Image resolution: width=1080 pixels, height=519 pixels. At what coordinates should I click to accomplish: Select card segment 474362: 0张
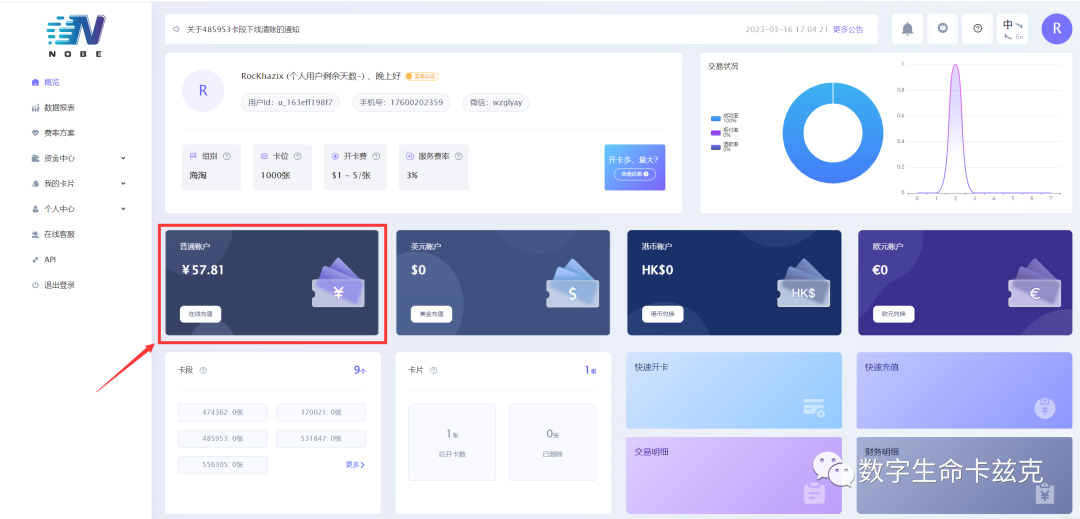[x=222, y=412]
